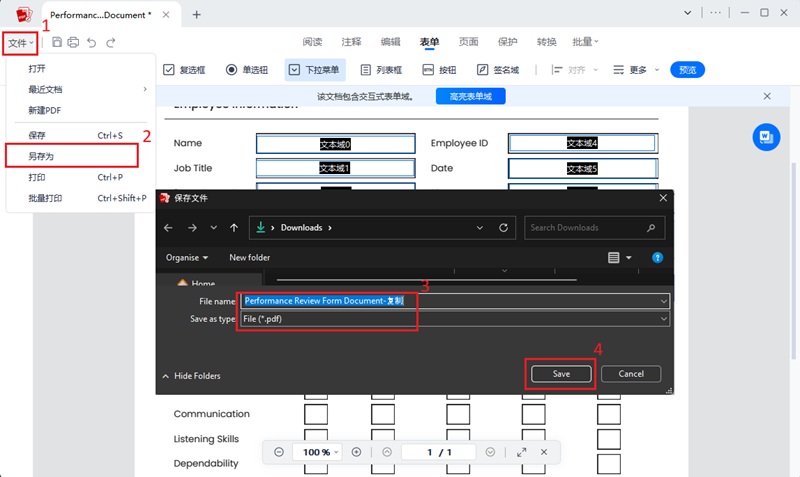Undo the last action
The height and width of the screenshot is (477, 800).
tap(91, 42)
